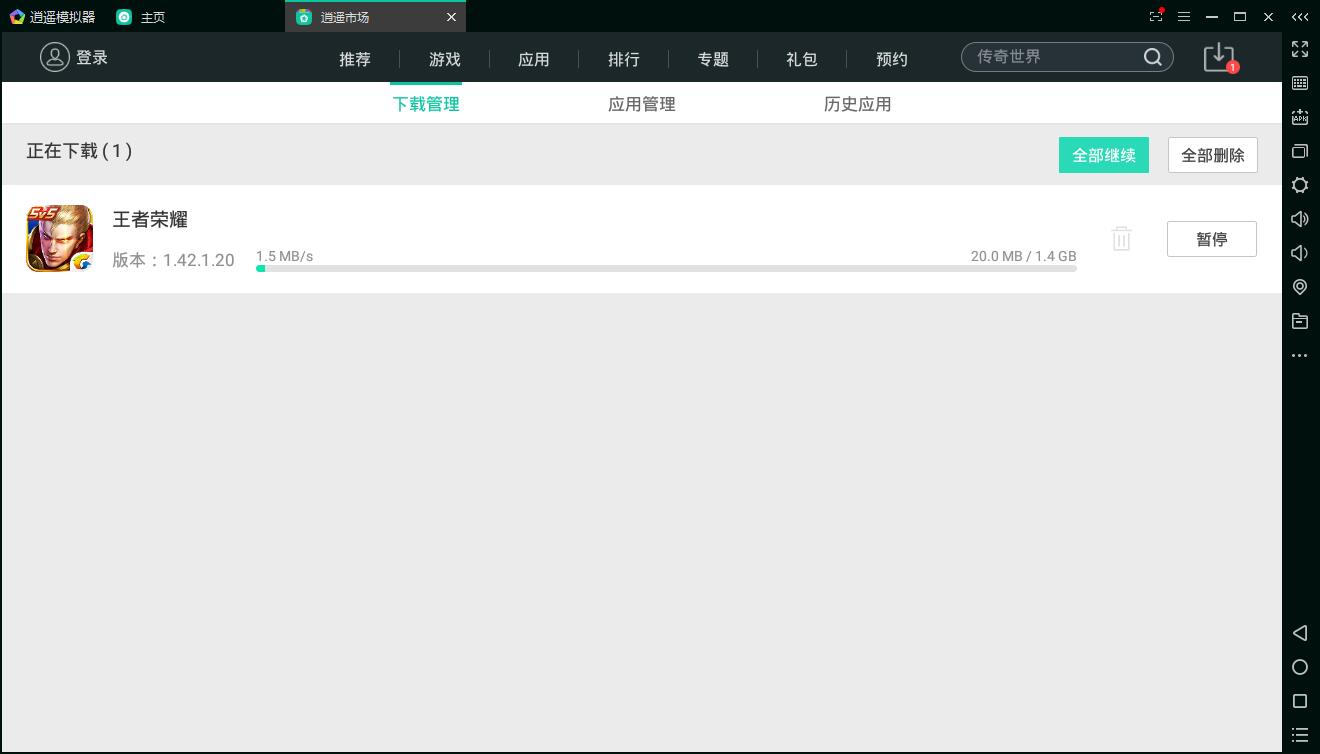Open the hamburger menu in title bar
Screen dimensions: 1320x754
tap(1184, 17)
